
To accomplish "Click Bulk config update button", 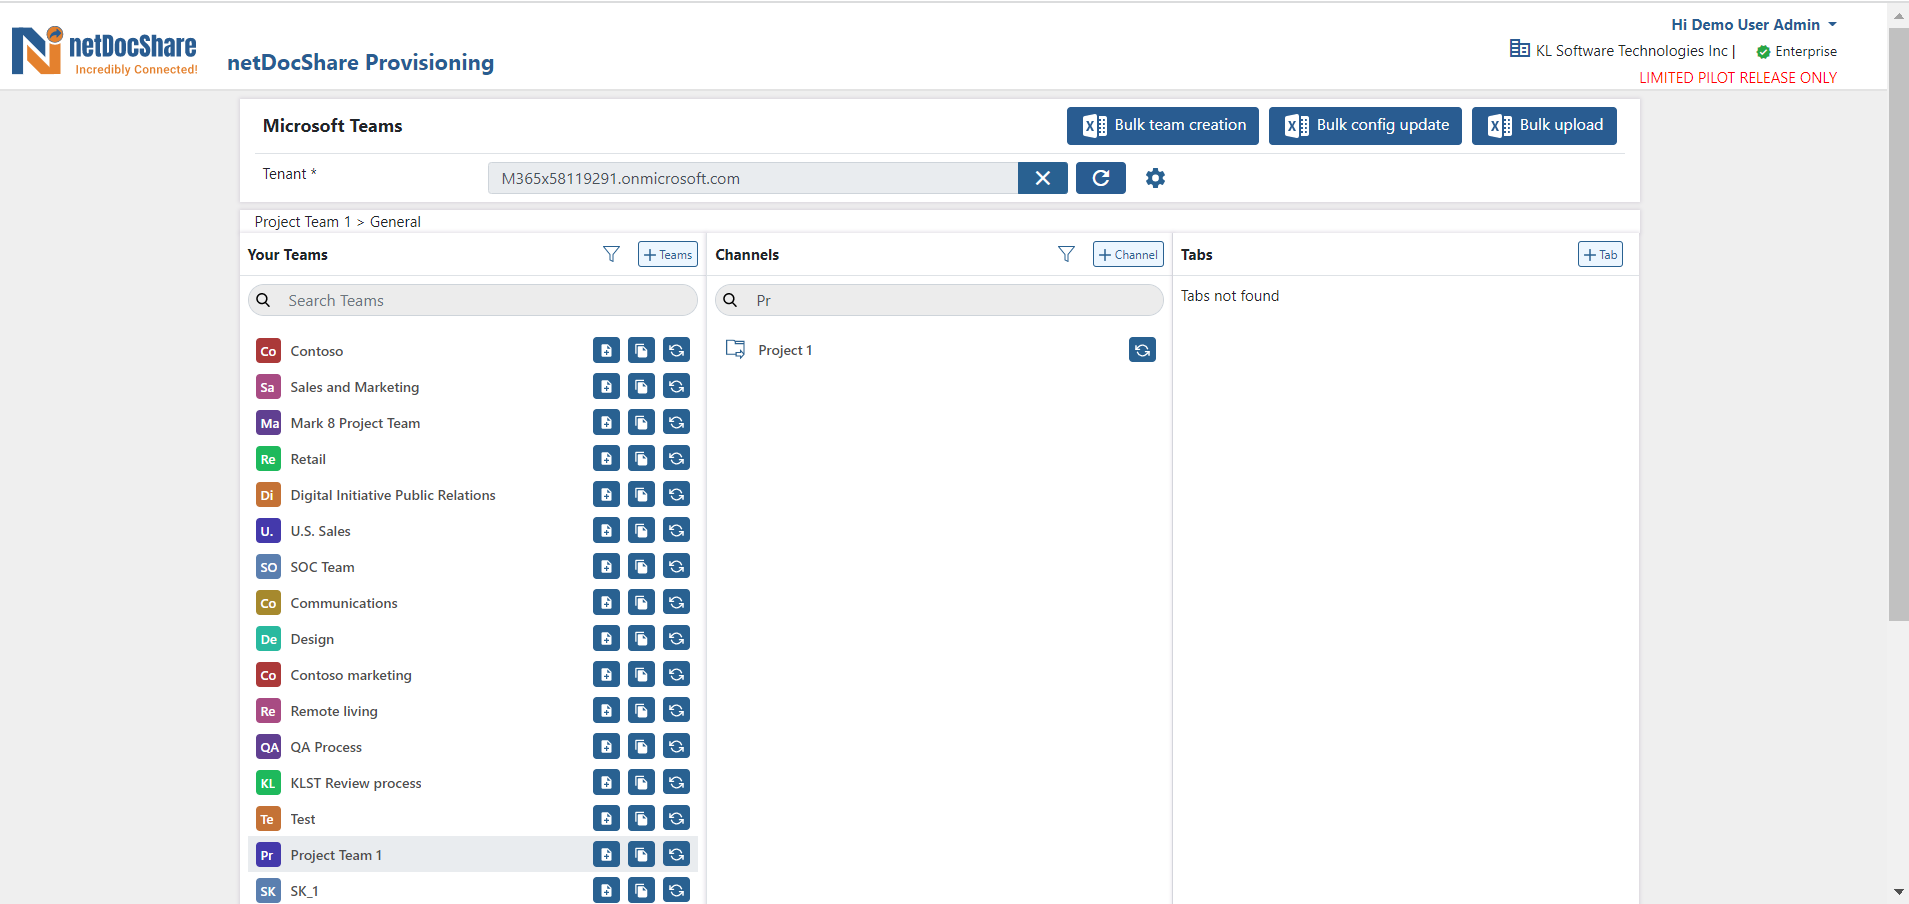I will (1365, 126).
